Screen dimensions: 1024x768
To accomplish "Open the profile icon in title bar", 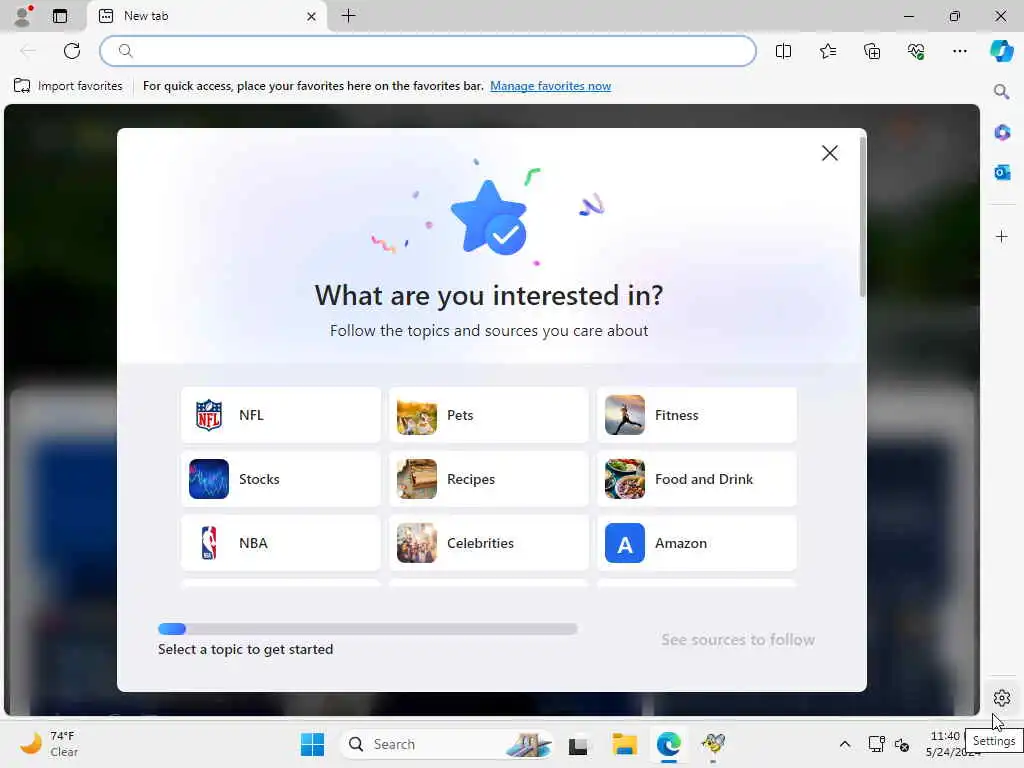I will coord(23,16).
